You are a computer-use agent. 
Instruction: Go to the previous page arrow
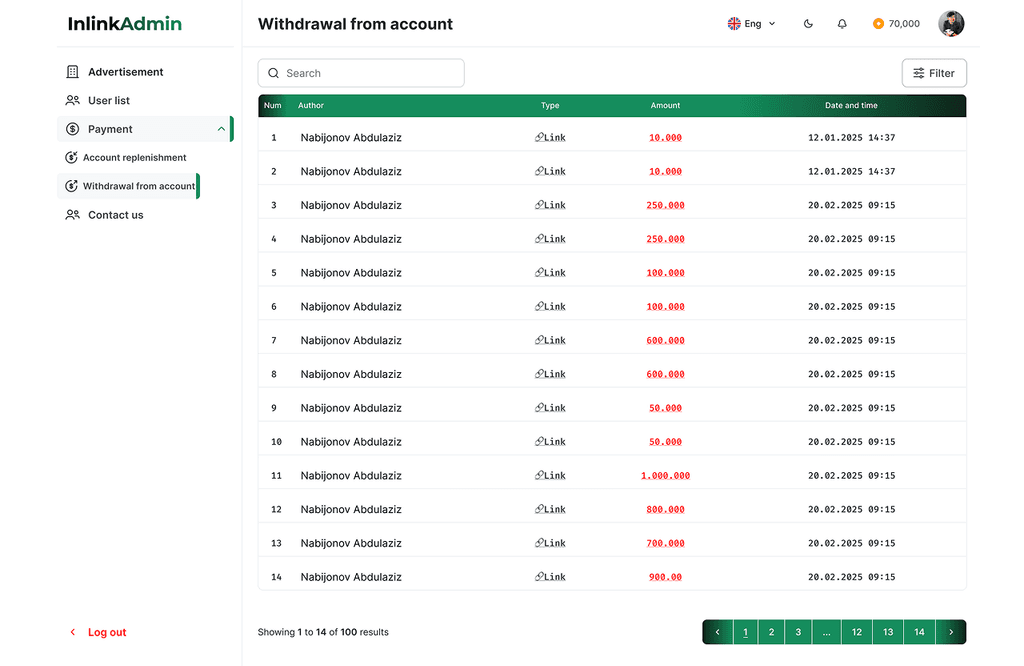717,632
